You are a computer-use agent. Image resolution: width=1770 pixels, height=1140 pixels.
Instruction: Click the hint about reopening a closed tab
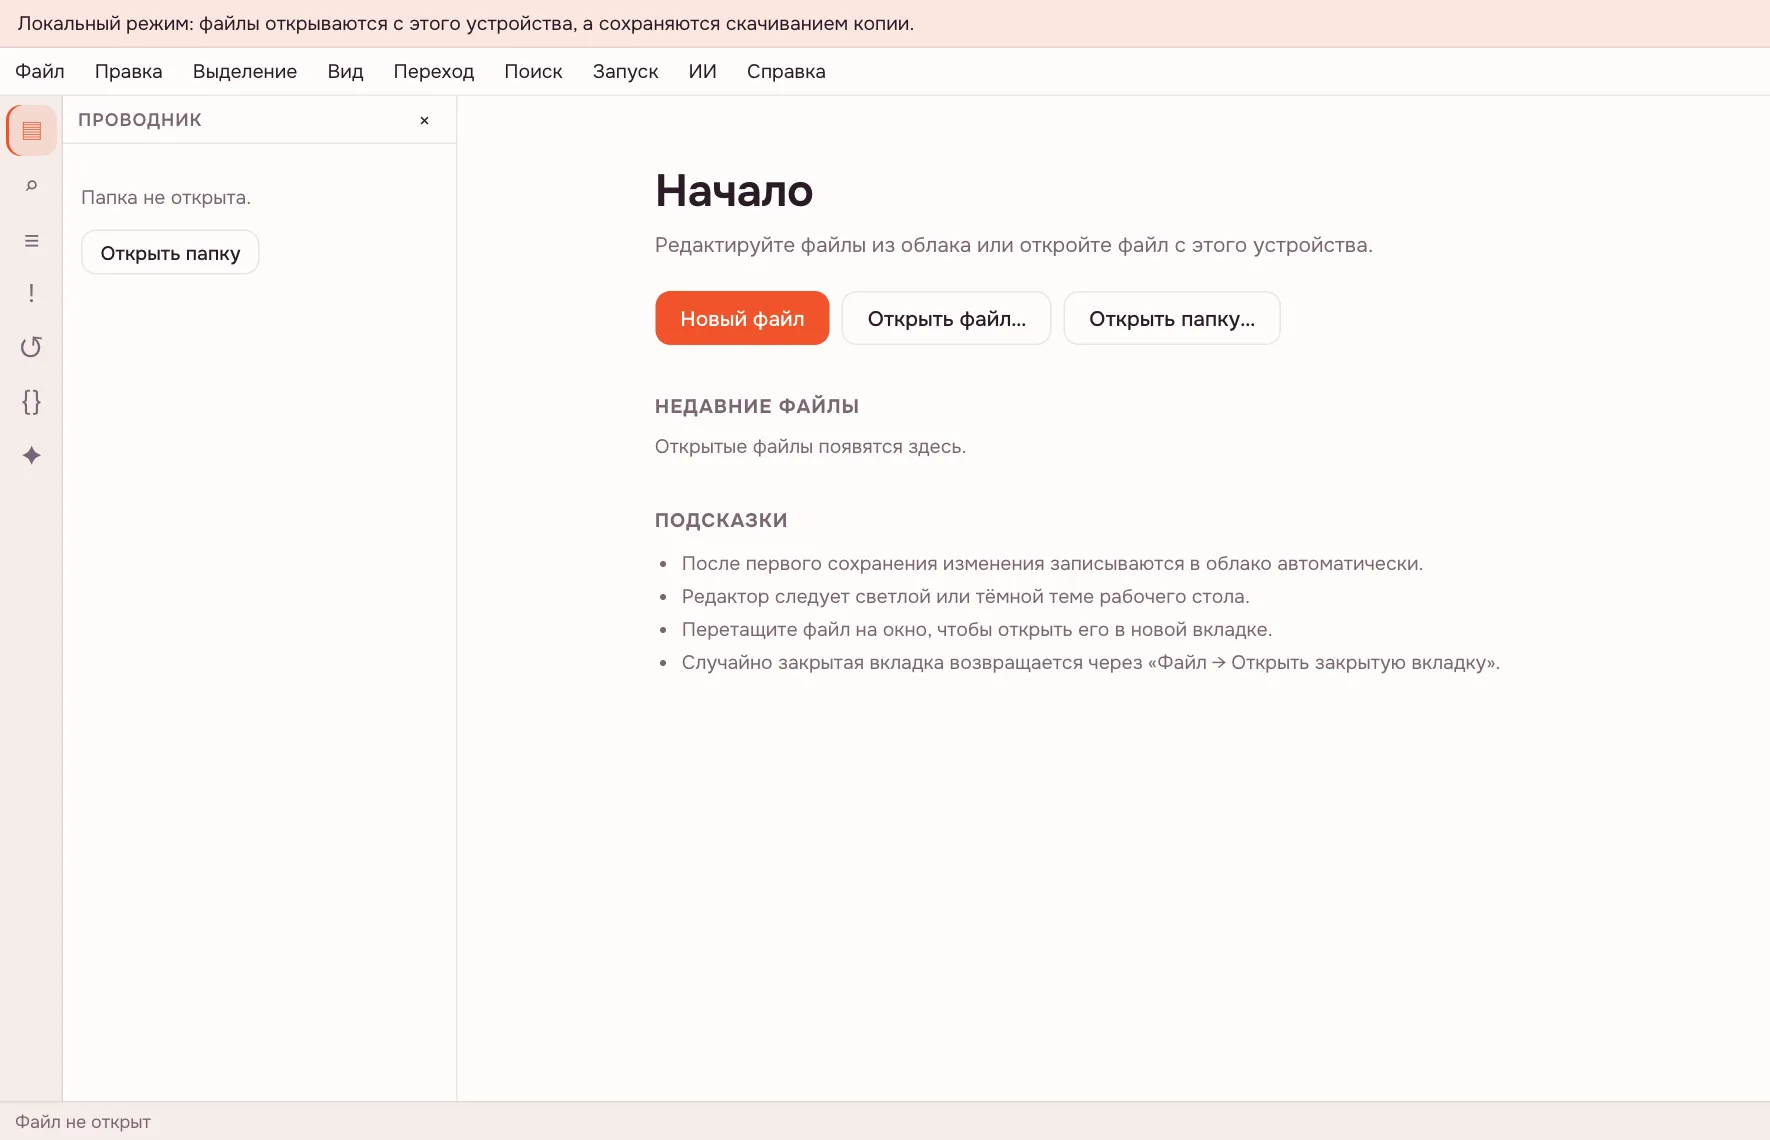[1091, 663]
